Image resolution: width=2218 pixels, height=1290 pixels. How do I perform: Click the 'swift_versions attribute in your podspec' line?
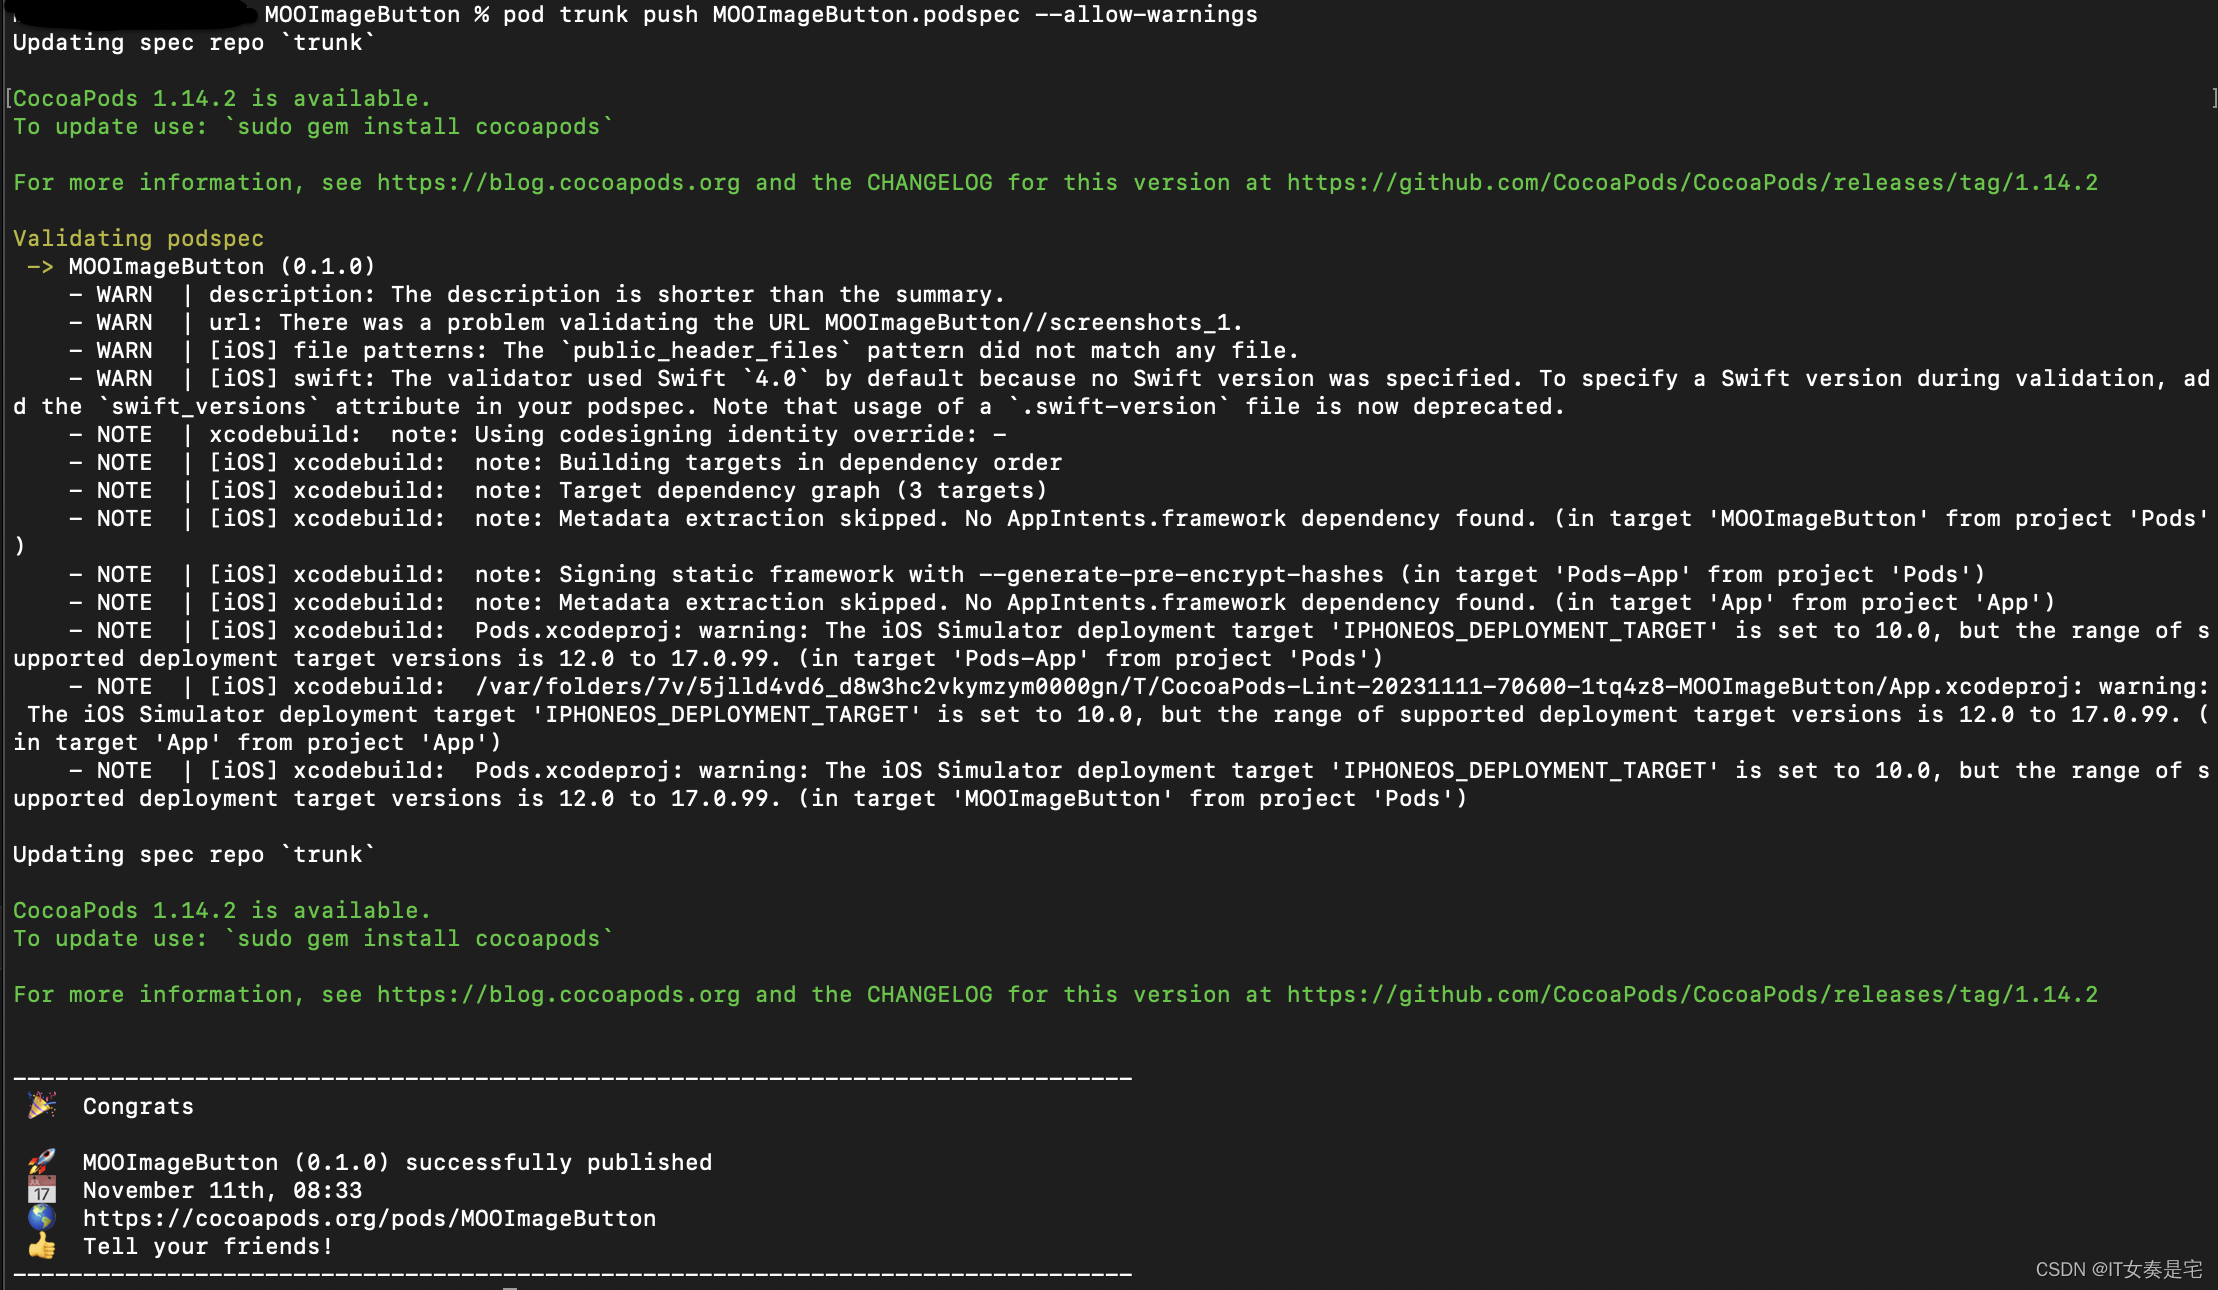coord(789,406)
